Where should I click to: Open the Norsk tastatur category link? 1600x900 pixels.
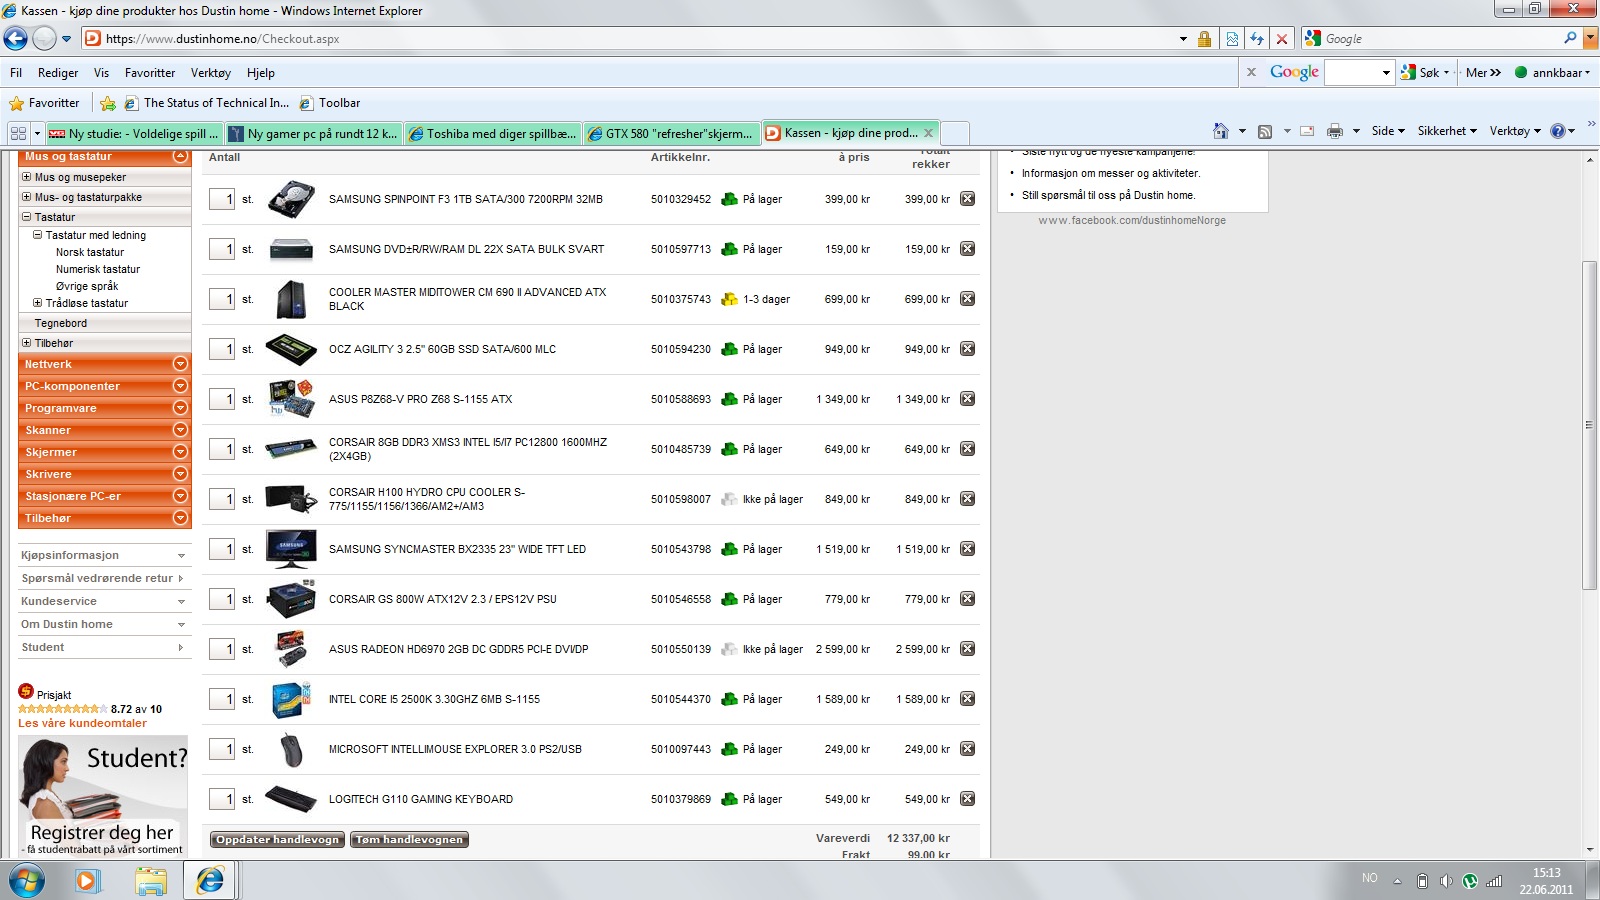click(90, 252)
